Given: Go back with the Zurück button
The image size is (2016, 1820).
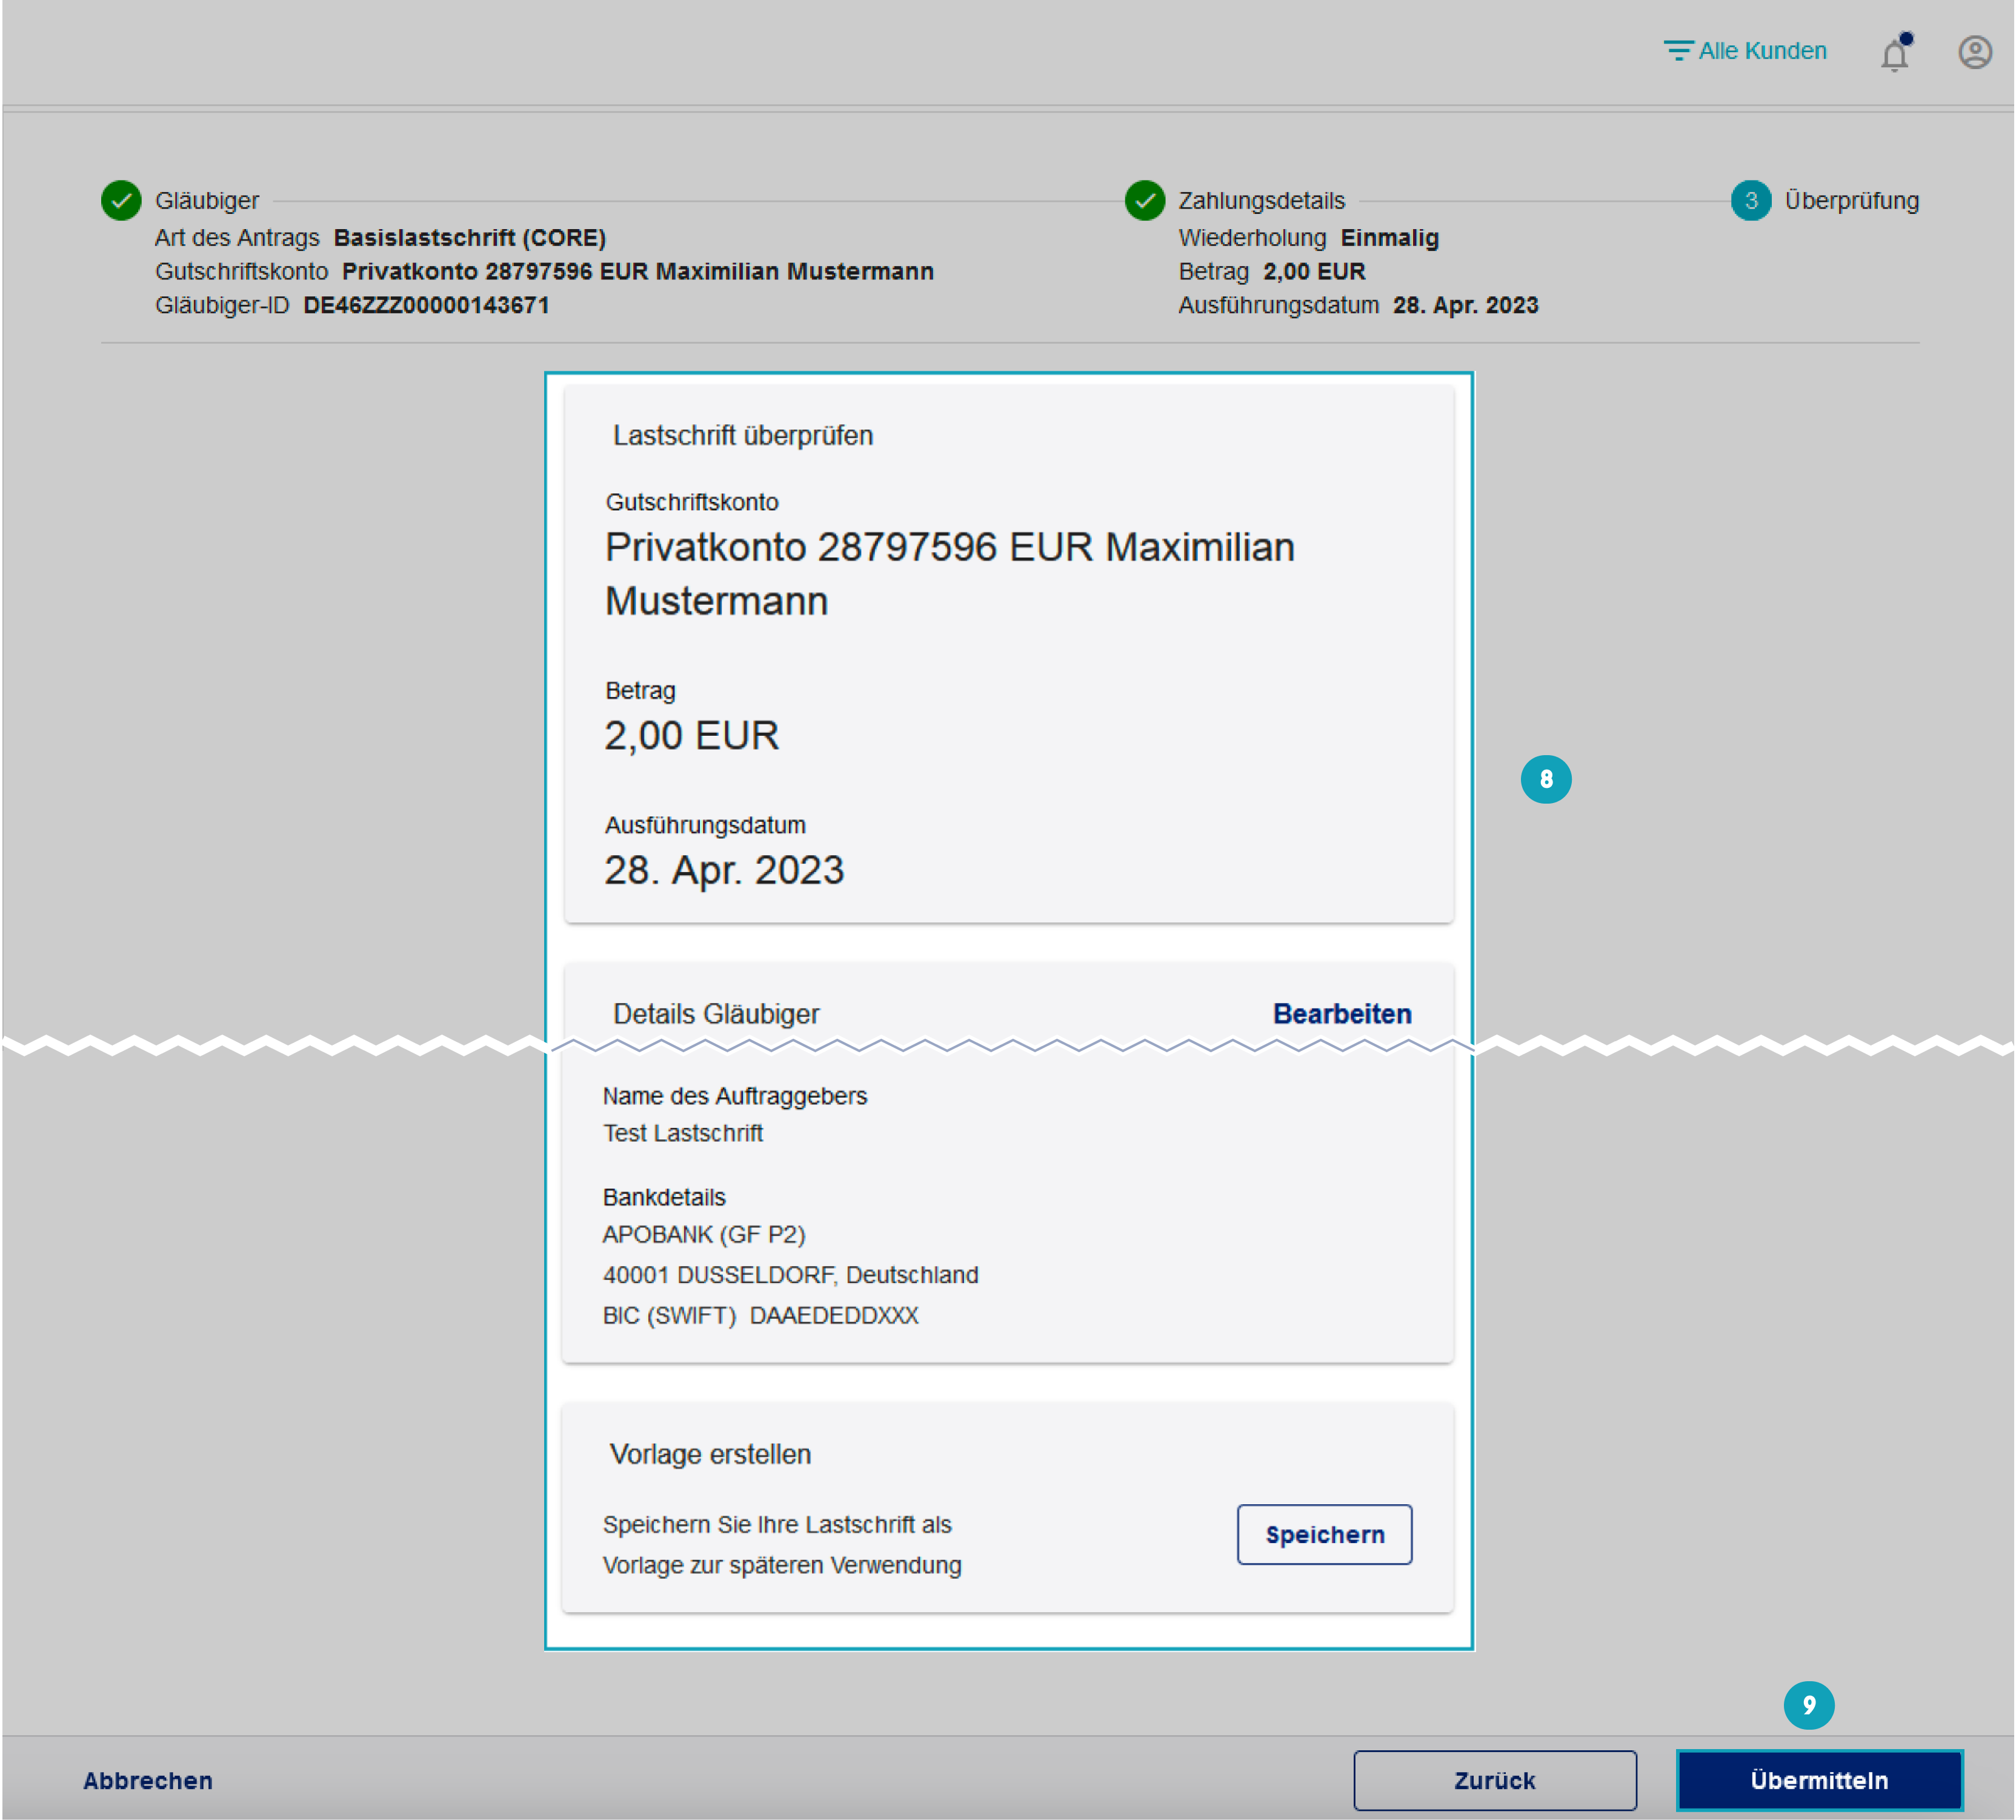Looking at the screenshot, I should [x=1495, y=1781].
